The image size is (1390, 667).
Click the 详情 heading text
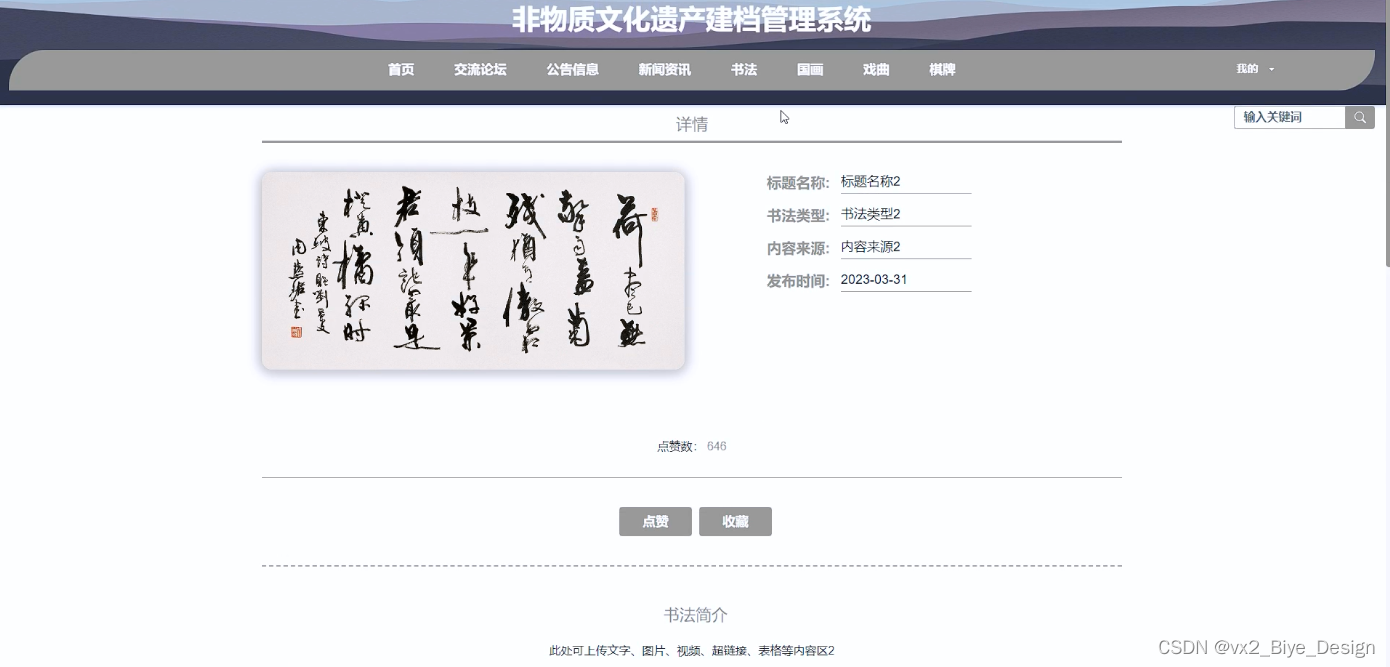coord(692,124)
